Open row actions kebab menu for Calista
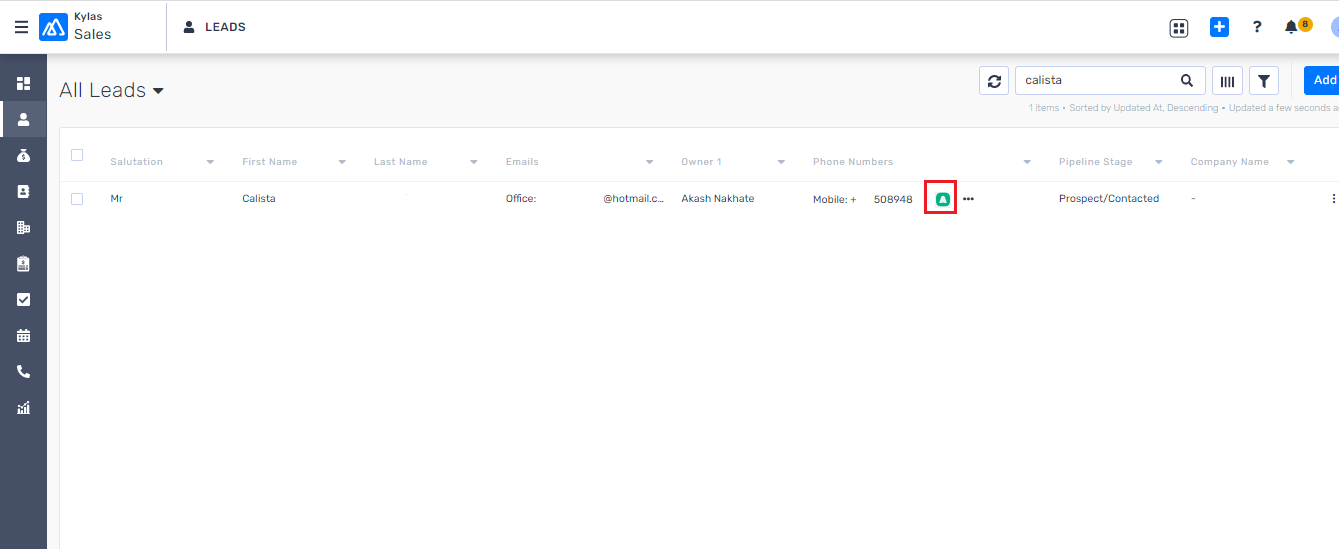 tap(1333, 199)
